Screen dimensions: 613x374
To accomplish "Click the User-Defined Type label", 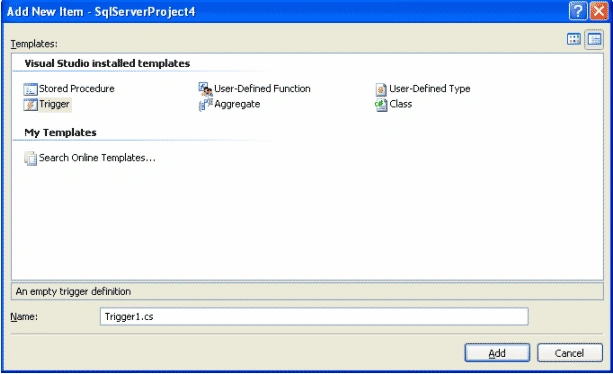I will coord(430,89).
